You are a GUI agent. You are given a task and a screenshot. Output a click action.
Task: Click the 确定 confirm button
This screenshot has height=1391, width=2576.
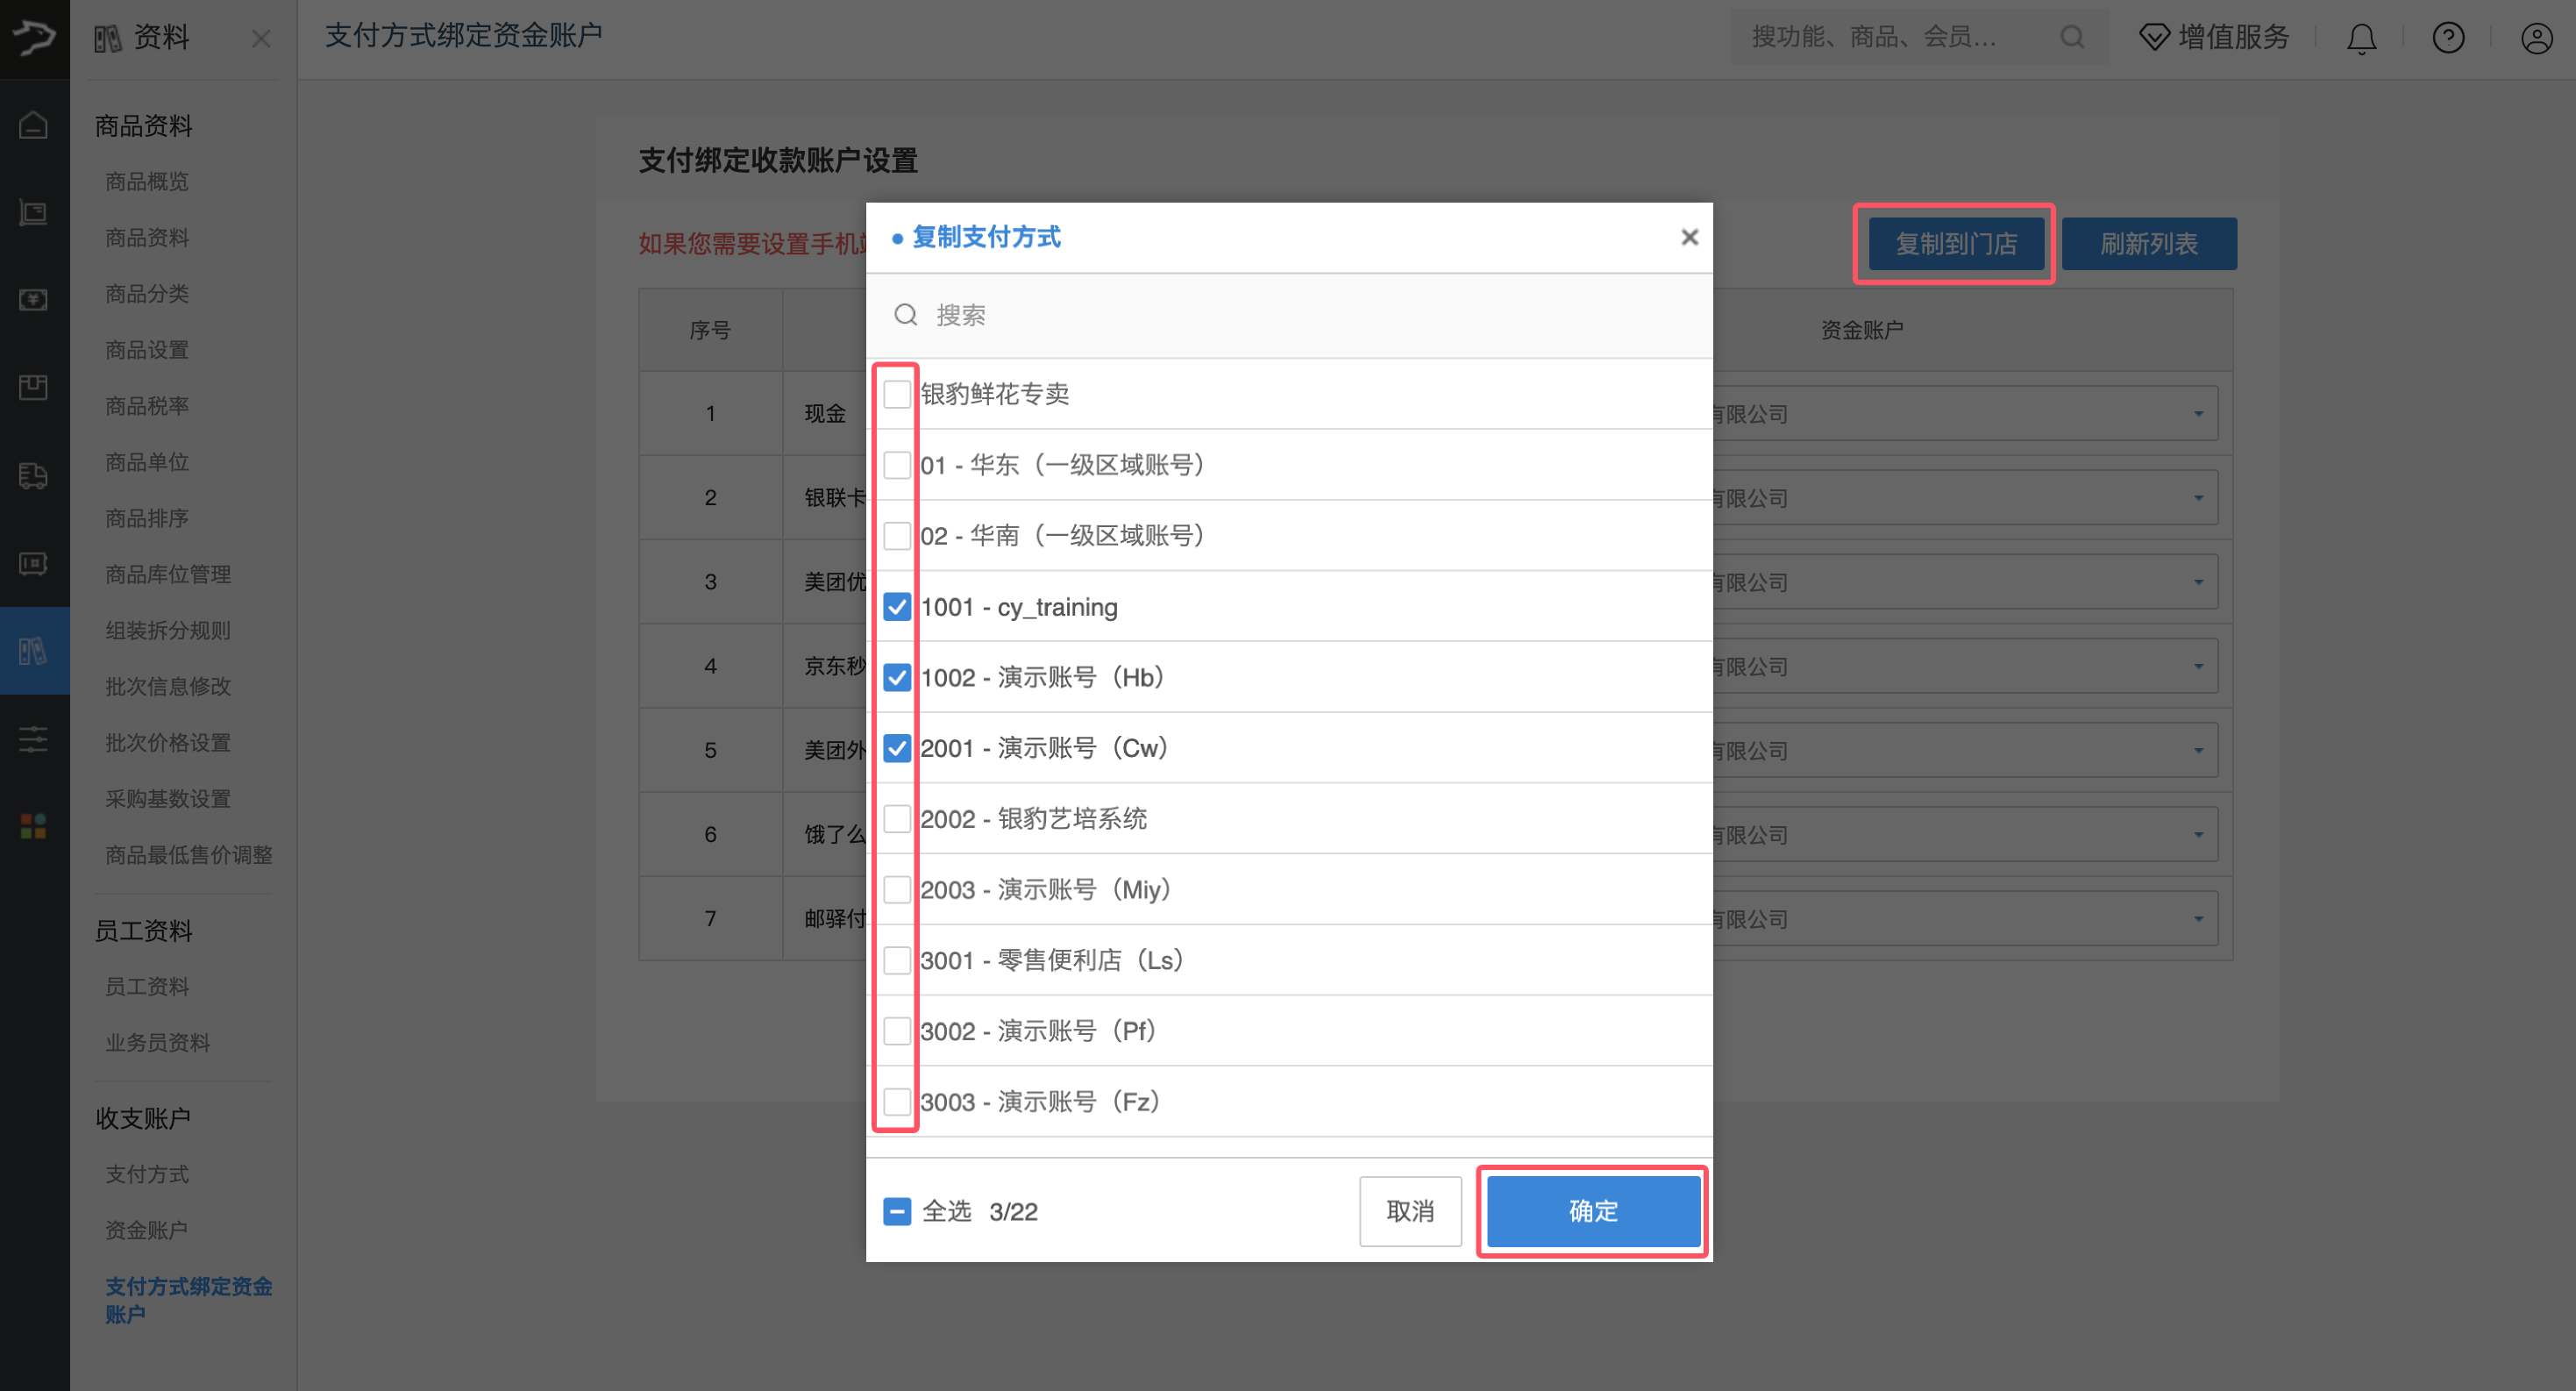(x=1592, y=1211)
